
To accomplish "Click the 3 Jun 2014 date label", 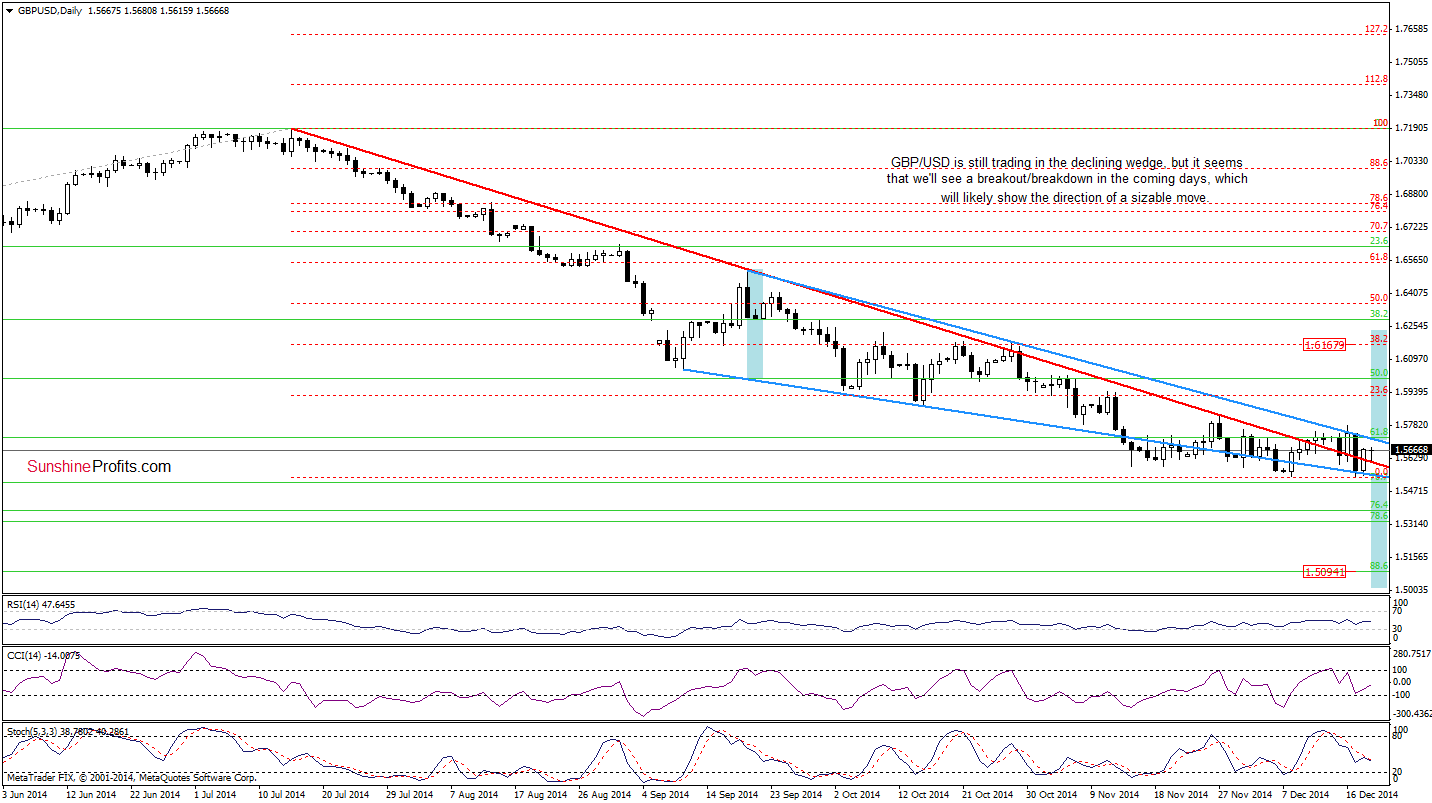I will point(25,795).
